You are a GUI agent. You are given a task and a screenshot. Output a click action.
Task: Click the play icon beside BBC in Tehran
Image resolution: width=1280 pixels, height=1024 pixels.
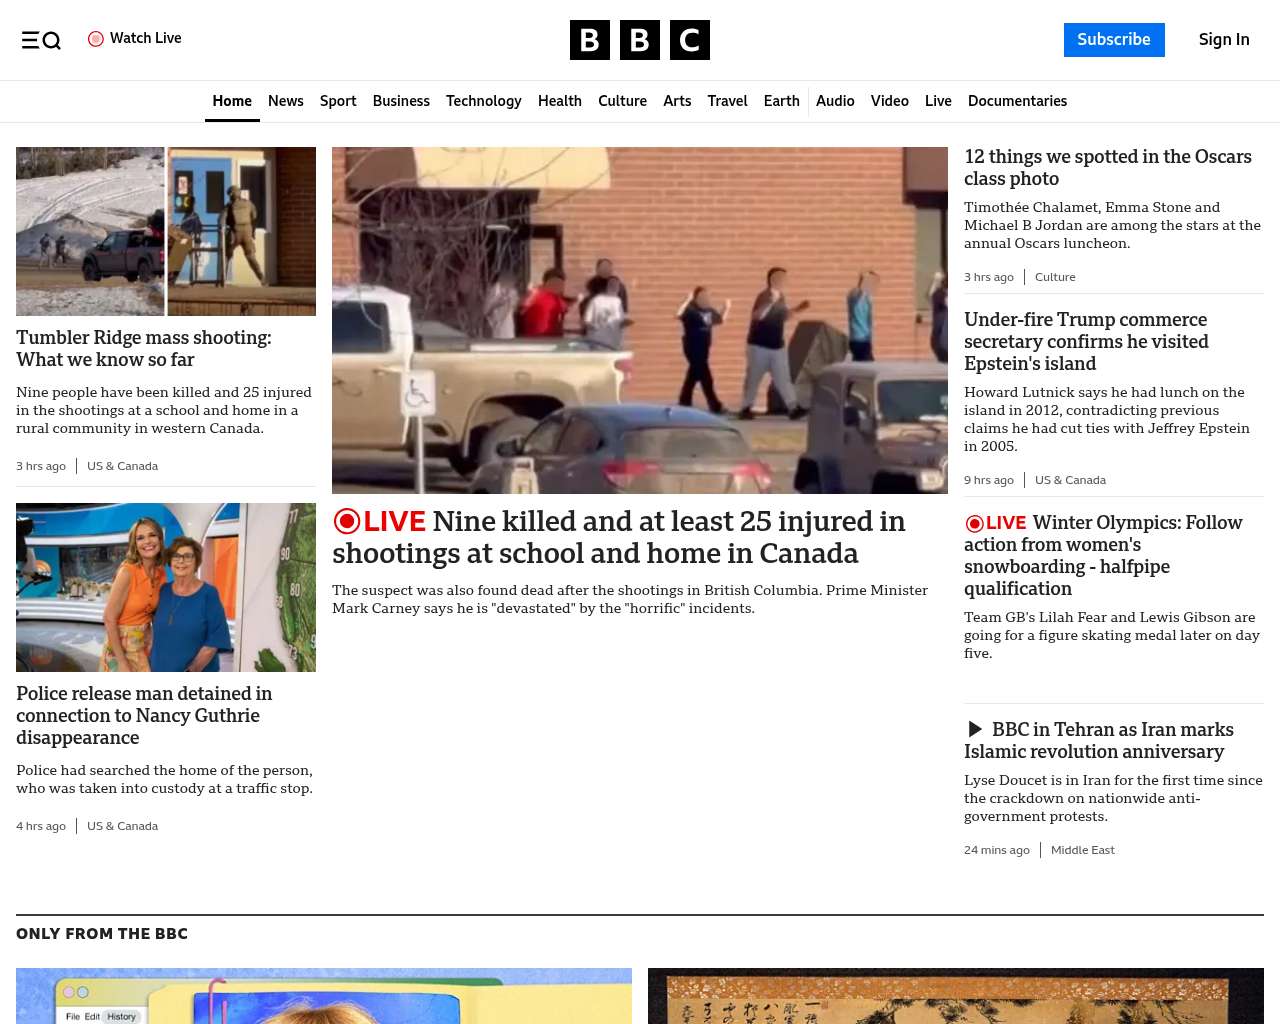[975, 729]
